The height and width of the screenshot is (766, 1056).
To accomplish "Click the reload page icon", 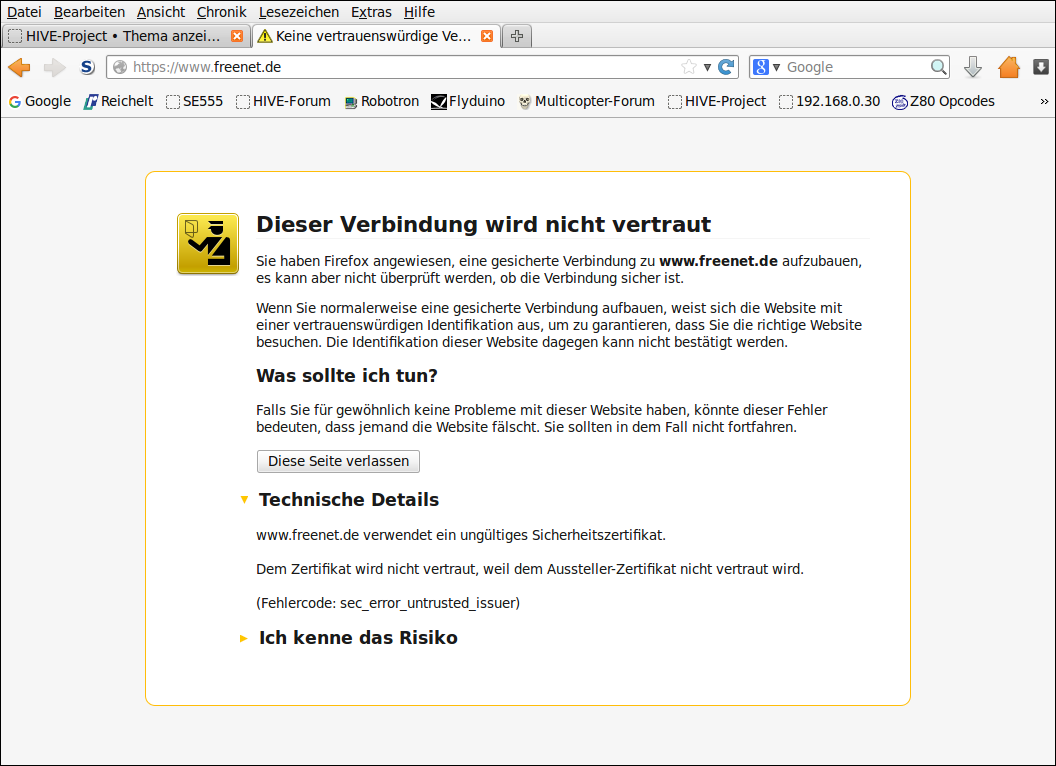I will coord(727,67).
